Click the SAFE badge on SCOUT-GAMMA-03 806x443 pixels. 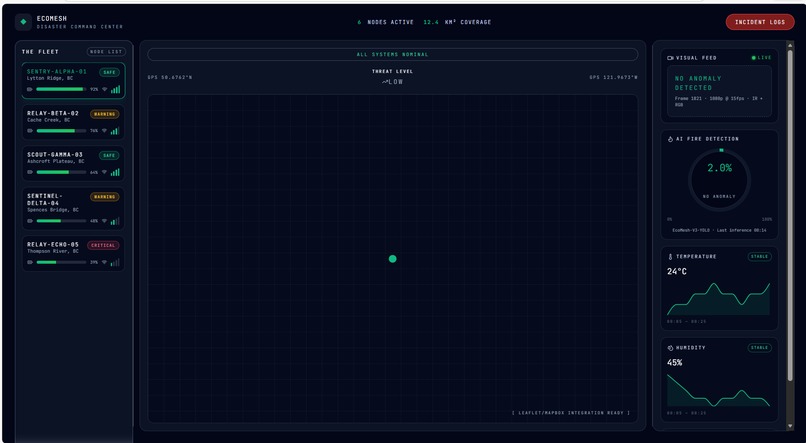(x=109, y=155)
